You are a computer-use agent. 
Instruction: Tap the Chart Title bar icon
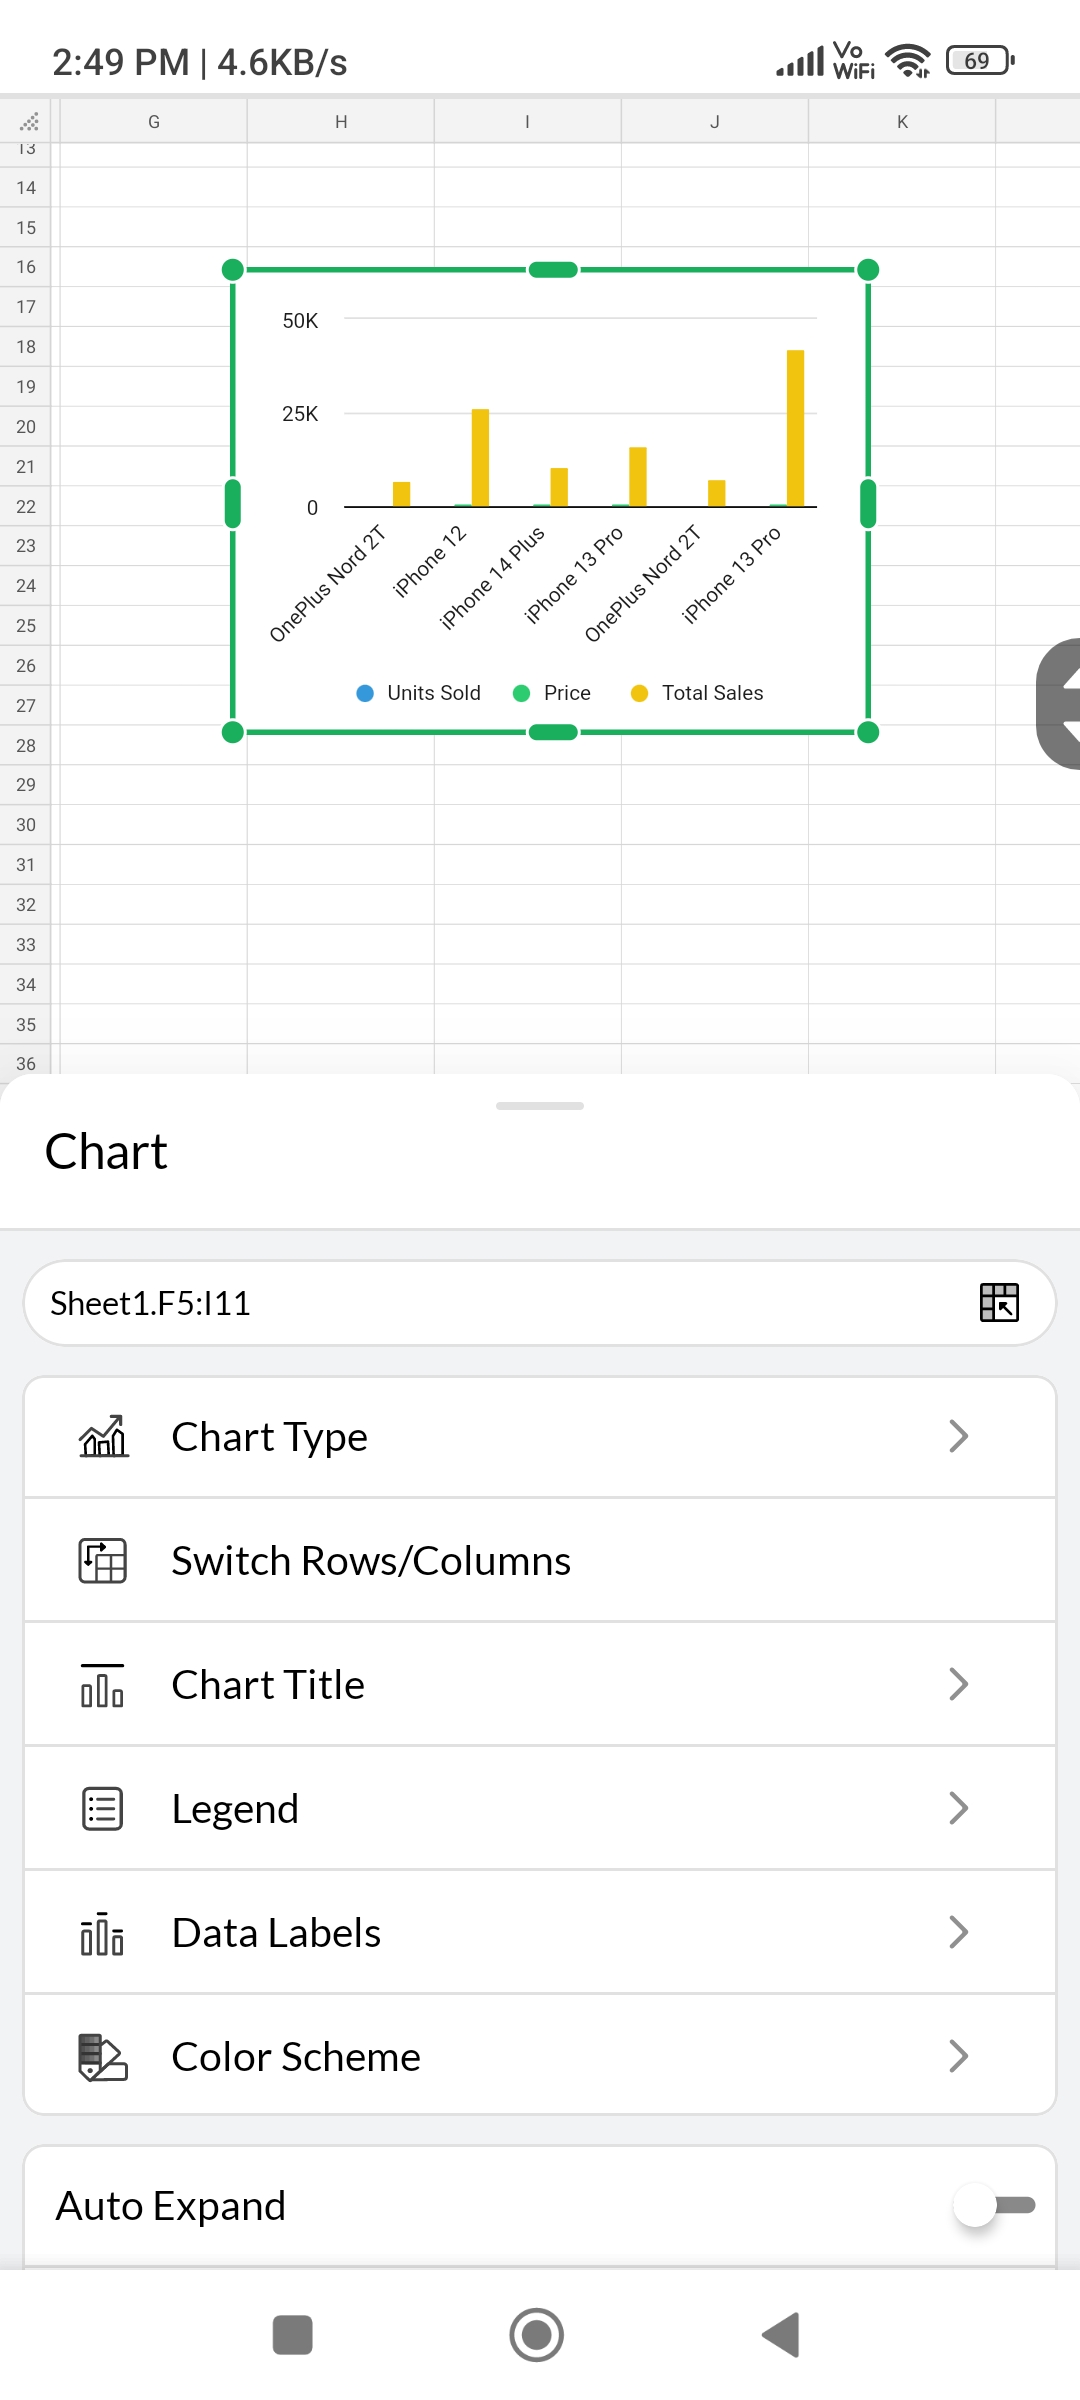click(x=102, y=1684)
